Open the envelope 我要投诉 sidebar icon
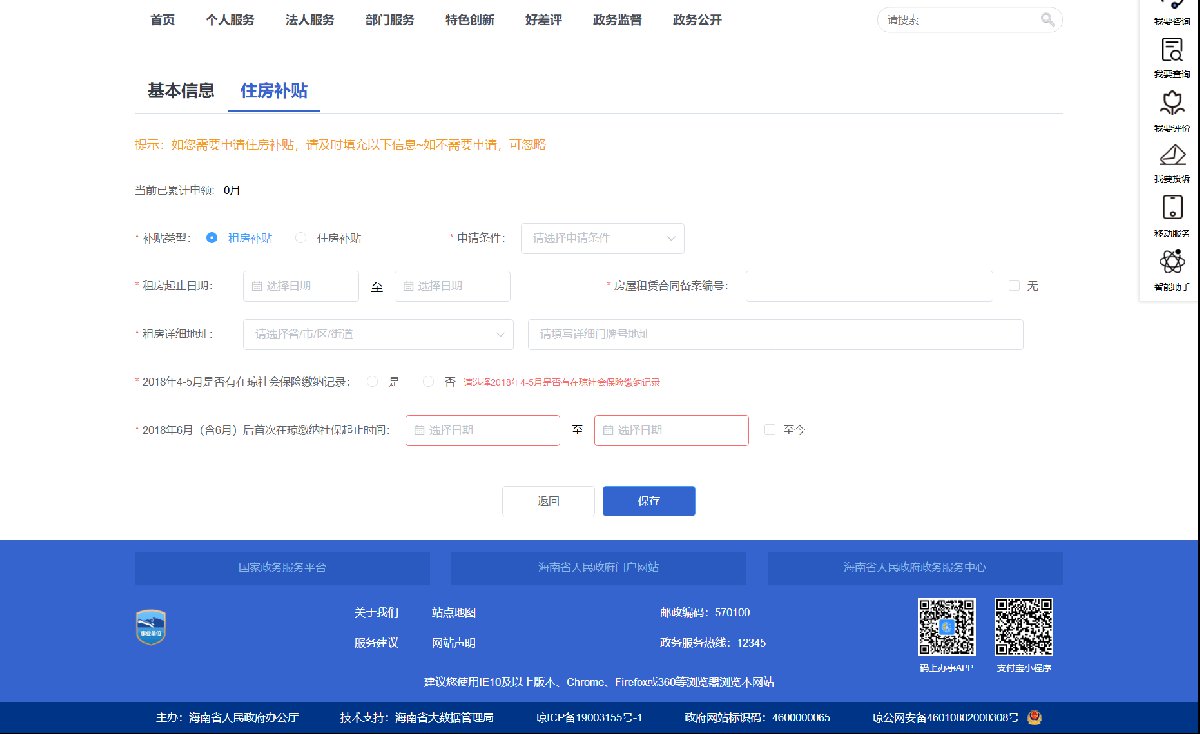The image size is (1200, 734). pos(1172,155)
